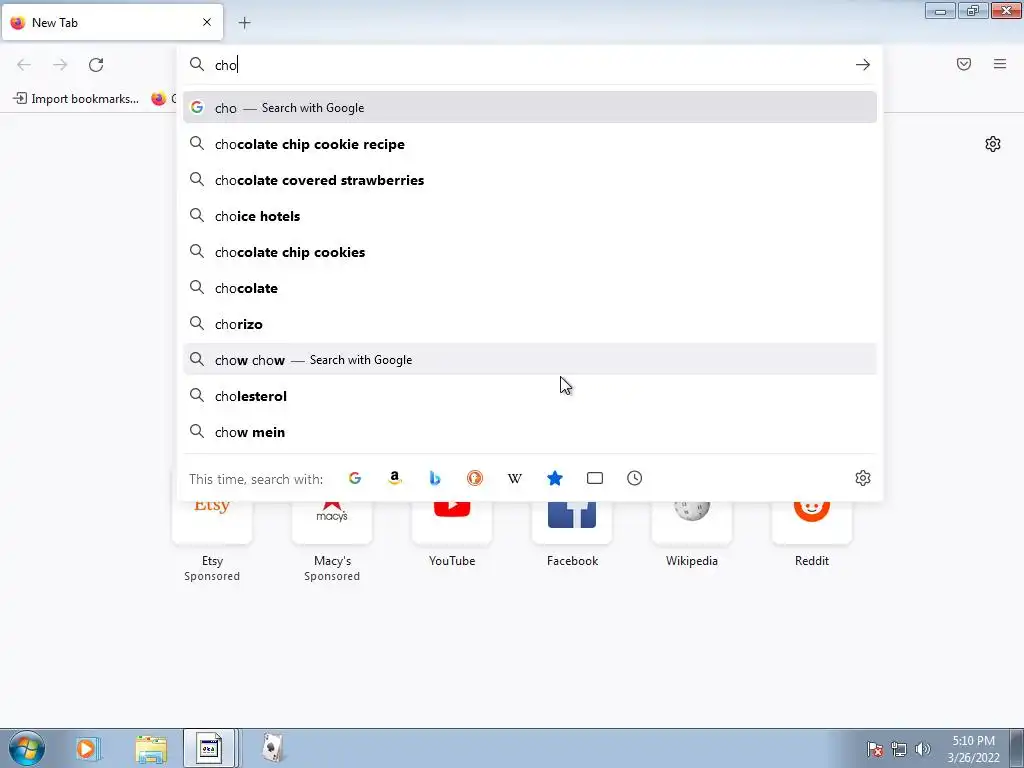
Task: Open the Windows Start menu
Action: click(27, 748)
